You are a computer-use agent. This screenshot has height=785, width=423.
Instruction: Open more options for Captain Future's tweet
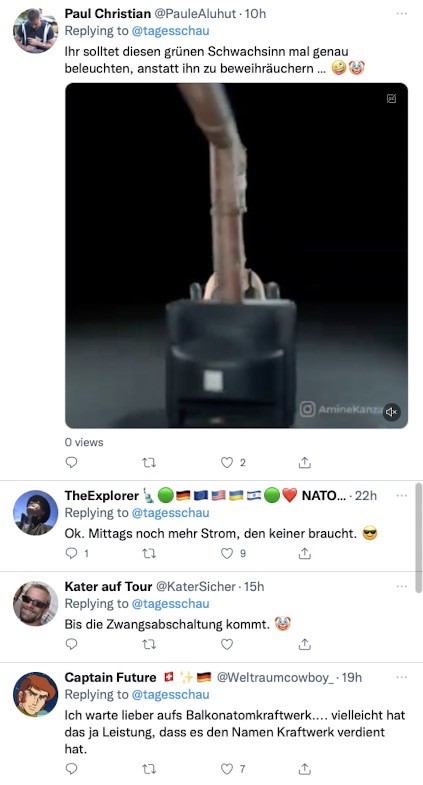pos(401,677)
